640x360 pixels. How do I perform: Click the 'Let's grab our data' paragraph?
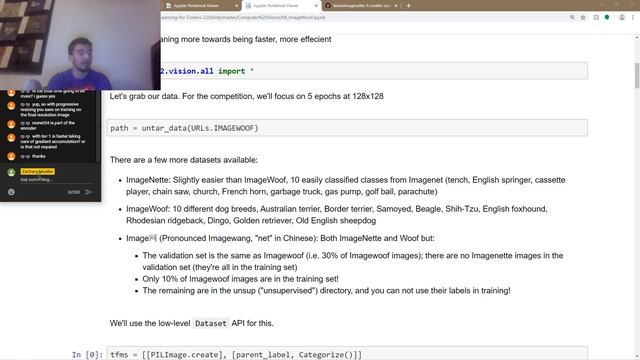point(247,96)
